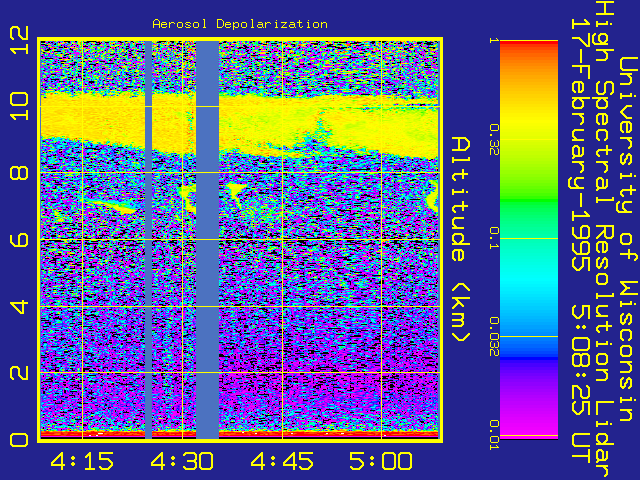Click the wide blue data gap near 4:30
The width and height of the screenshot is (640, 480).
tap(207, 240)
